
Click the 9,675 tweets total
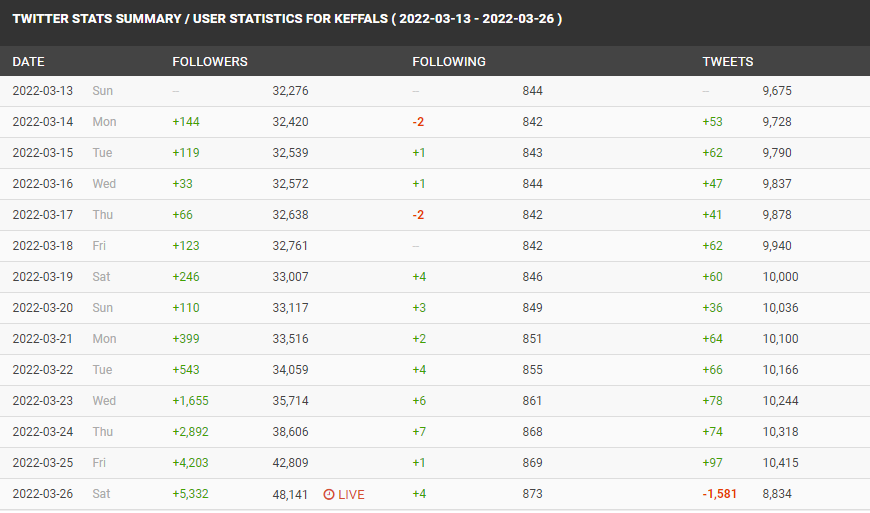click(x=777, y=91)
